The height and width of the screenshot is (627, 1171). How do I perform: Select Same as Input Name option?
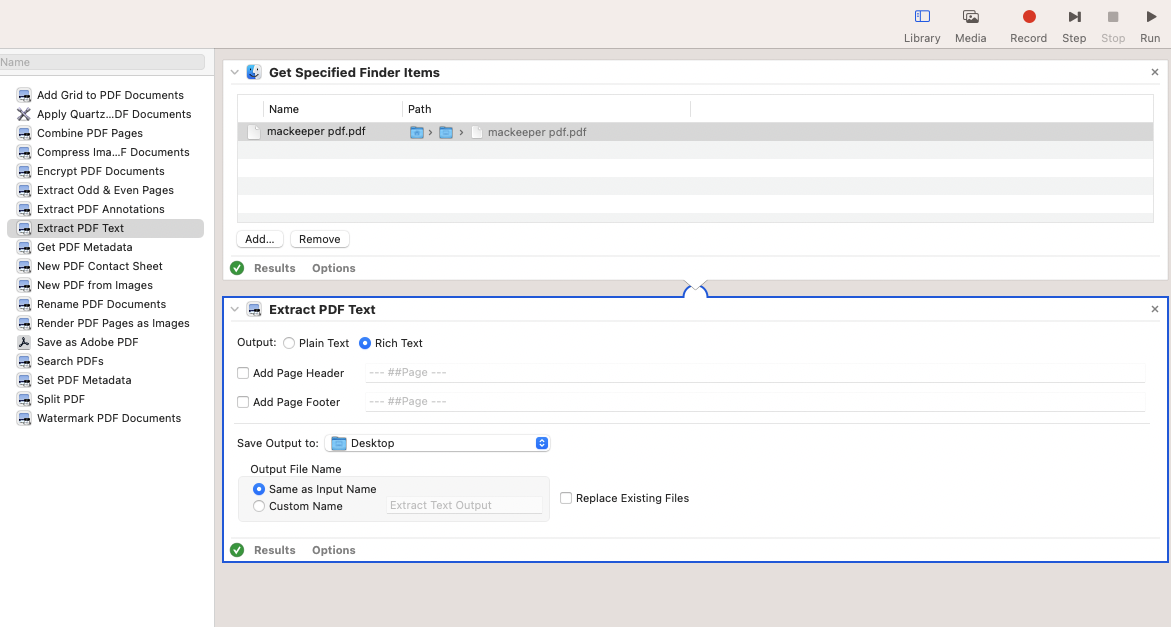click(x=259, y=490)
